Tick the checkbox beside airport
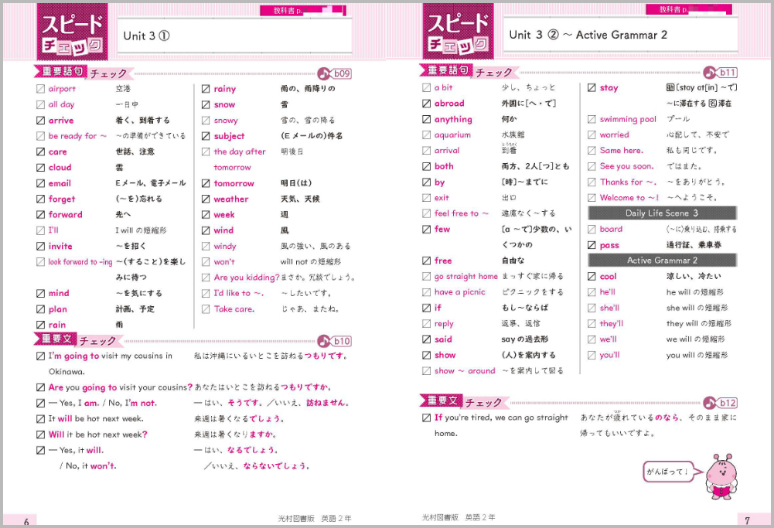Viewport: 774px width, 528px height. point(40,89)
